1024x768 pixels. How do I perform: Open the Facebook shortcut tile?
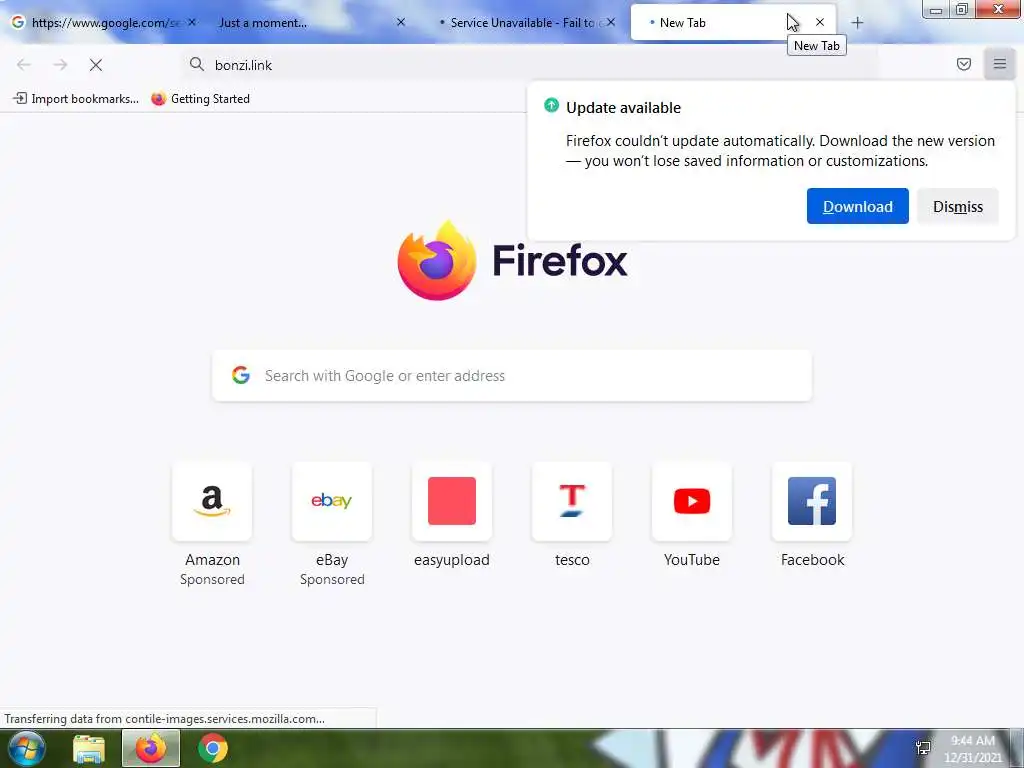812,501
